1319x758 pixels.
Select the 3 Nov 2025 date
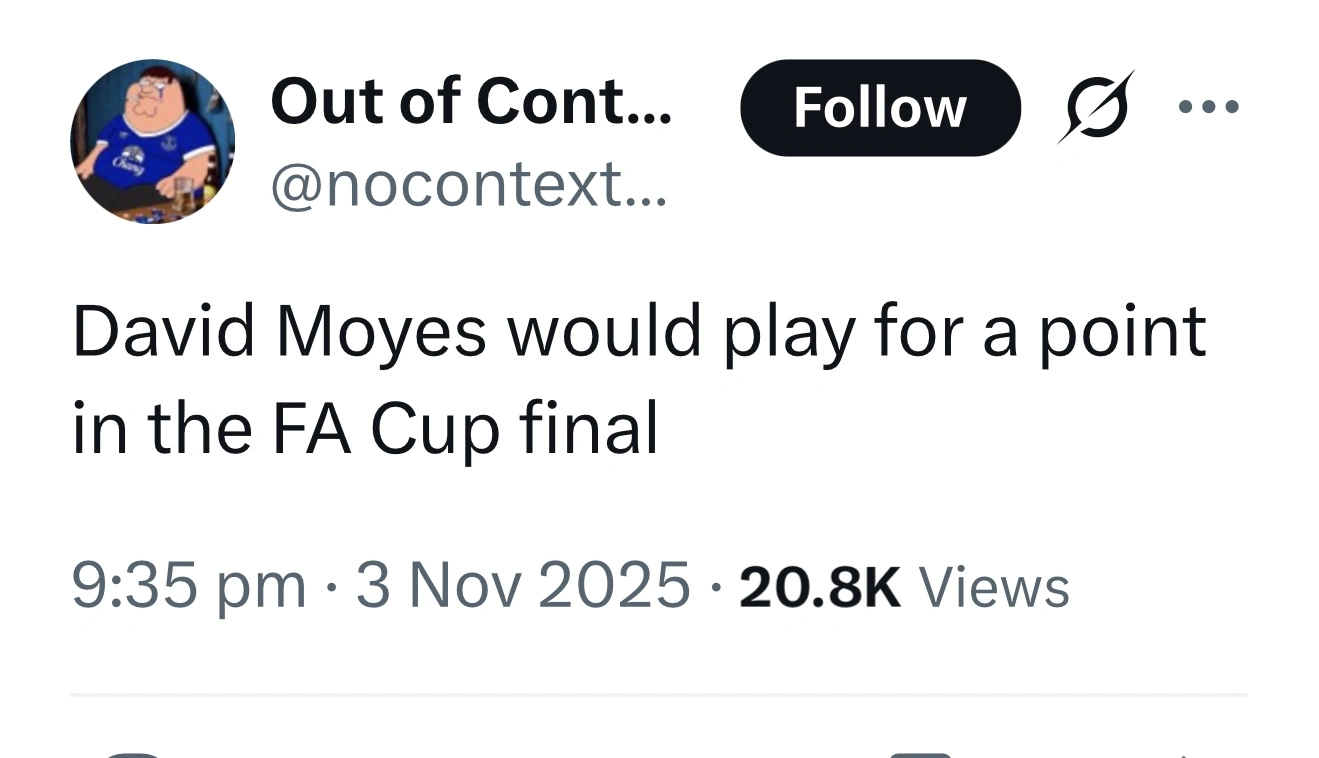tap(523, 585)
